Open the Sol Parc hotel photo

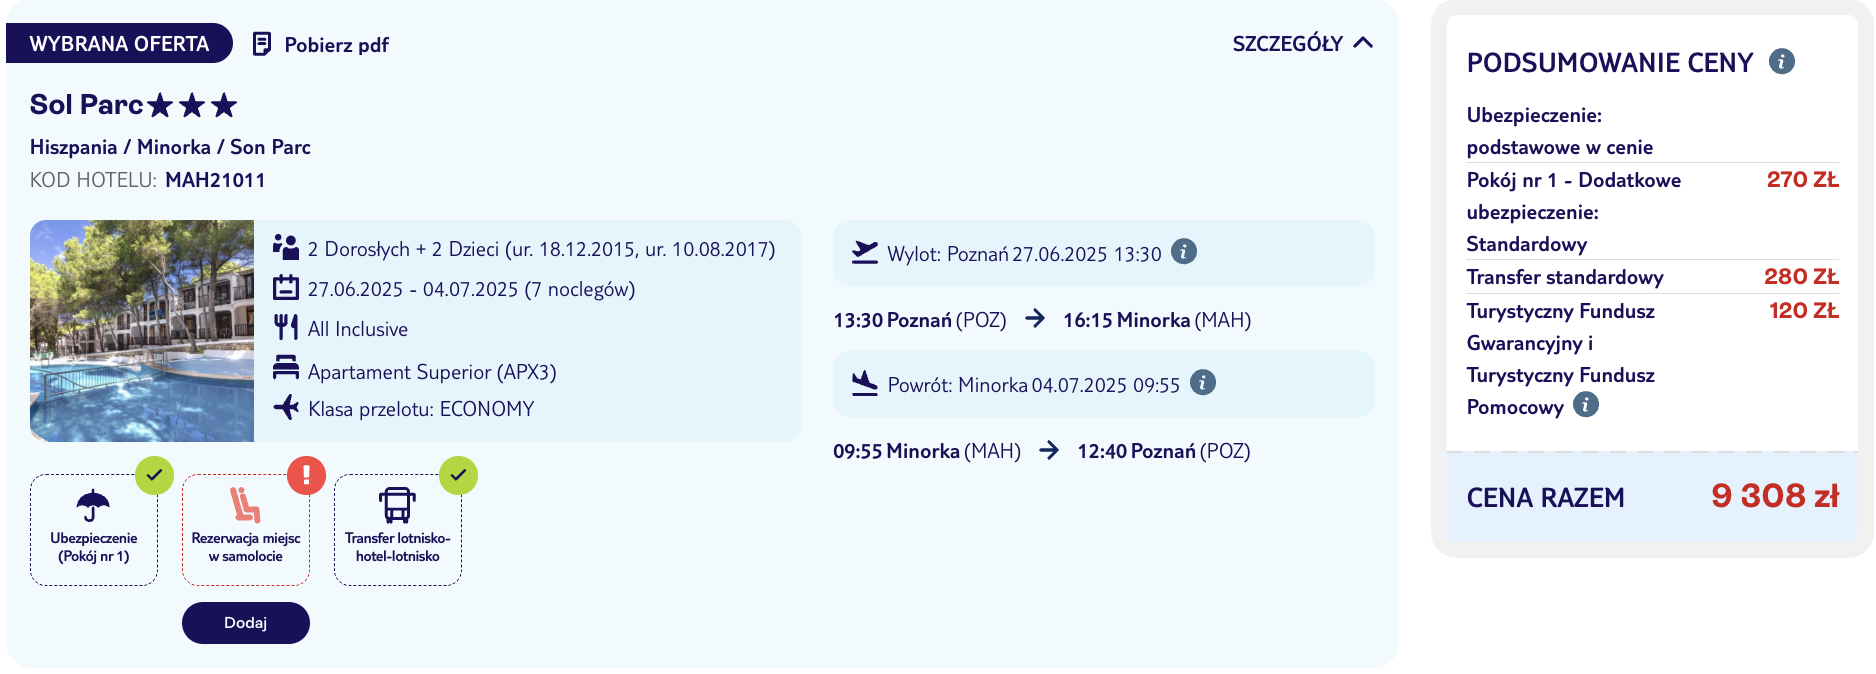[142, 331]
